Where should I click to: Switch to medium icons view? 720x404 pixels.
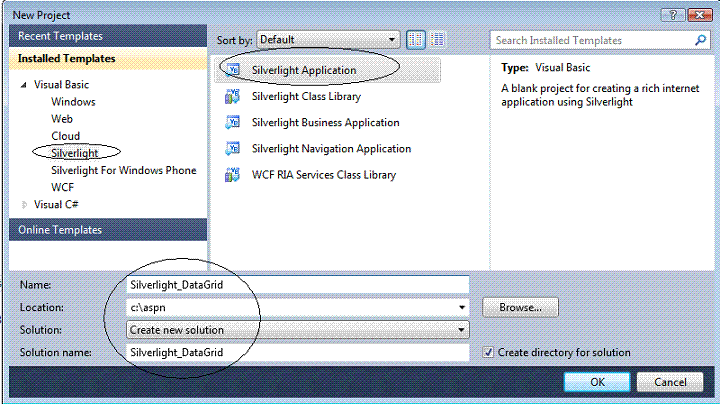coord(416,40)
